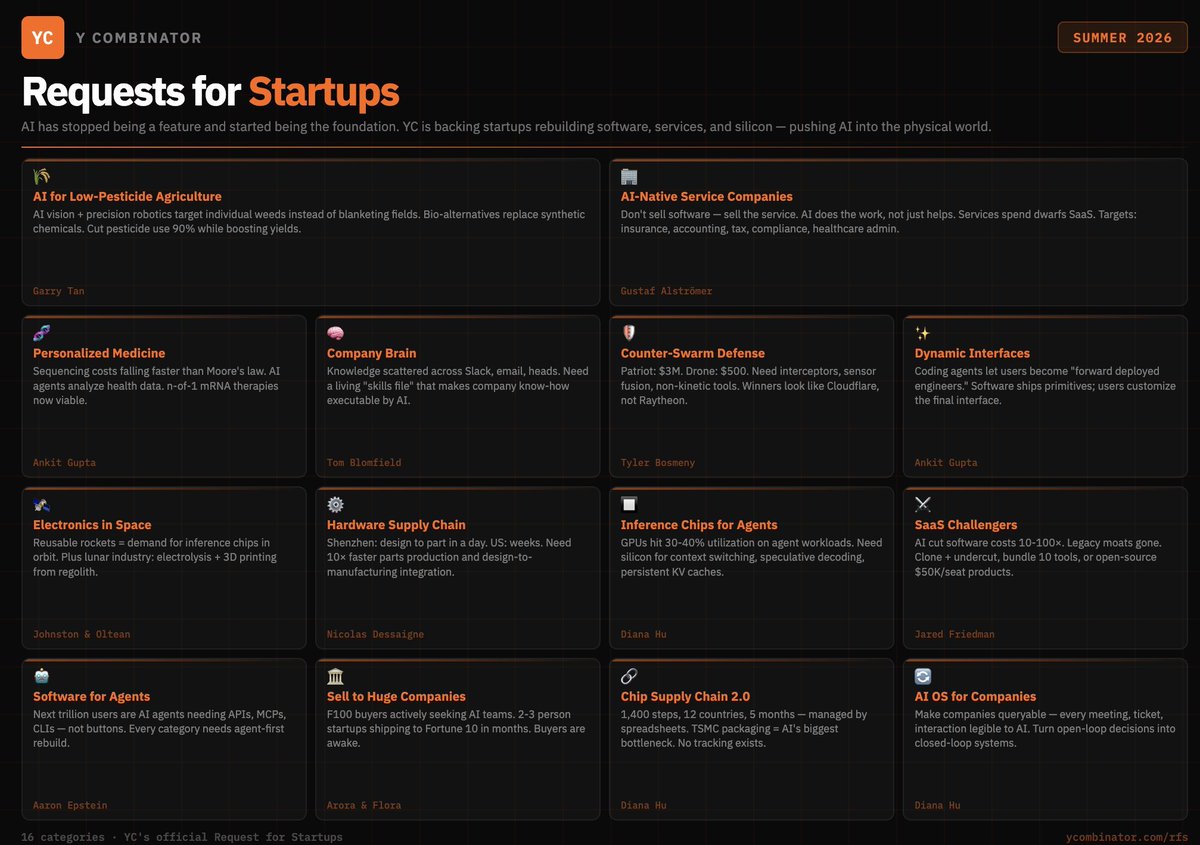Click the SUMMER 2026 badge
1200x845 pixels.
click(x=1122, y=37)
